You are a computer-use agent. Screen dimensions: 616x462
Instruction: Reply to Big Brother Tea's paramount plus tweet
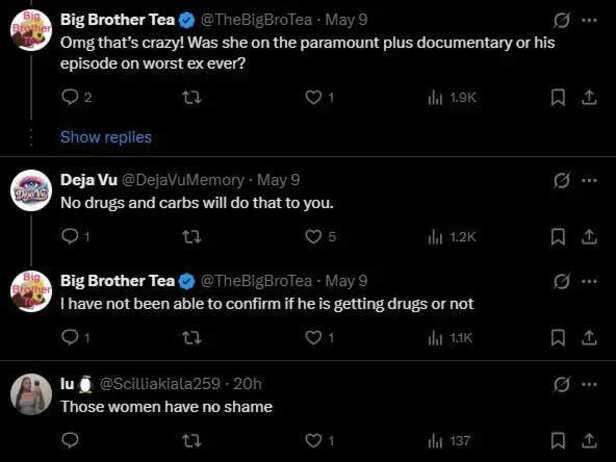click(70, 97)
